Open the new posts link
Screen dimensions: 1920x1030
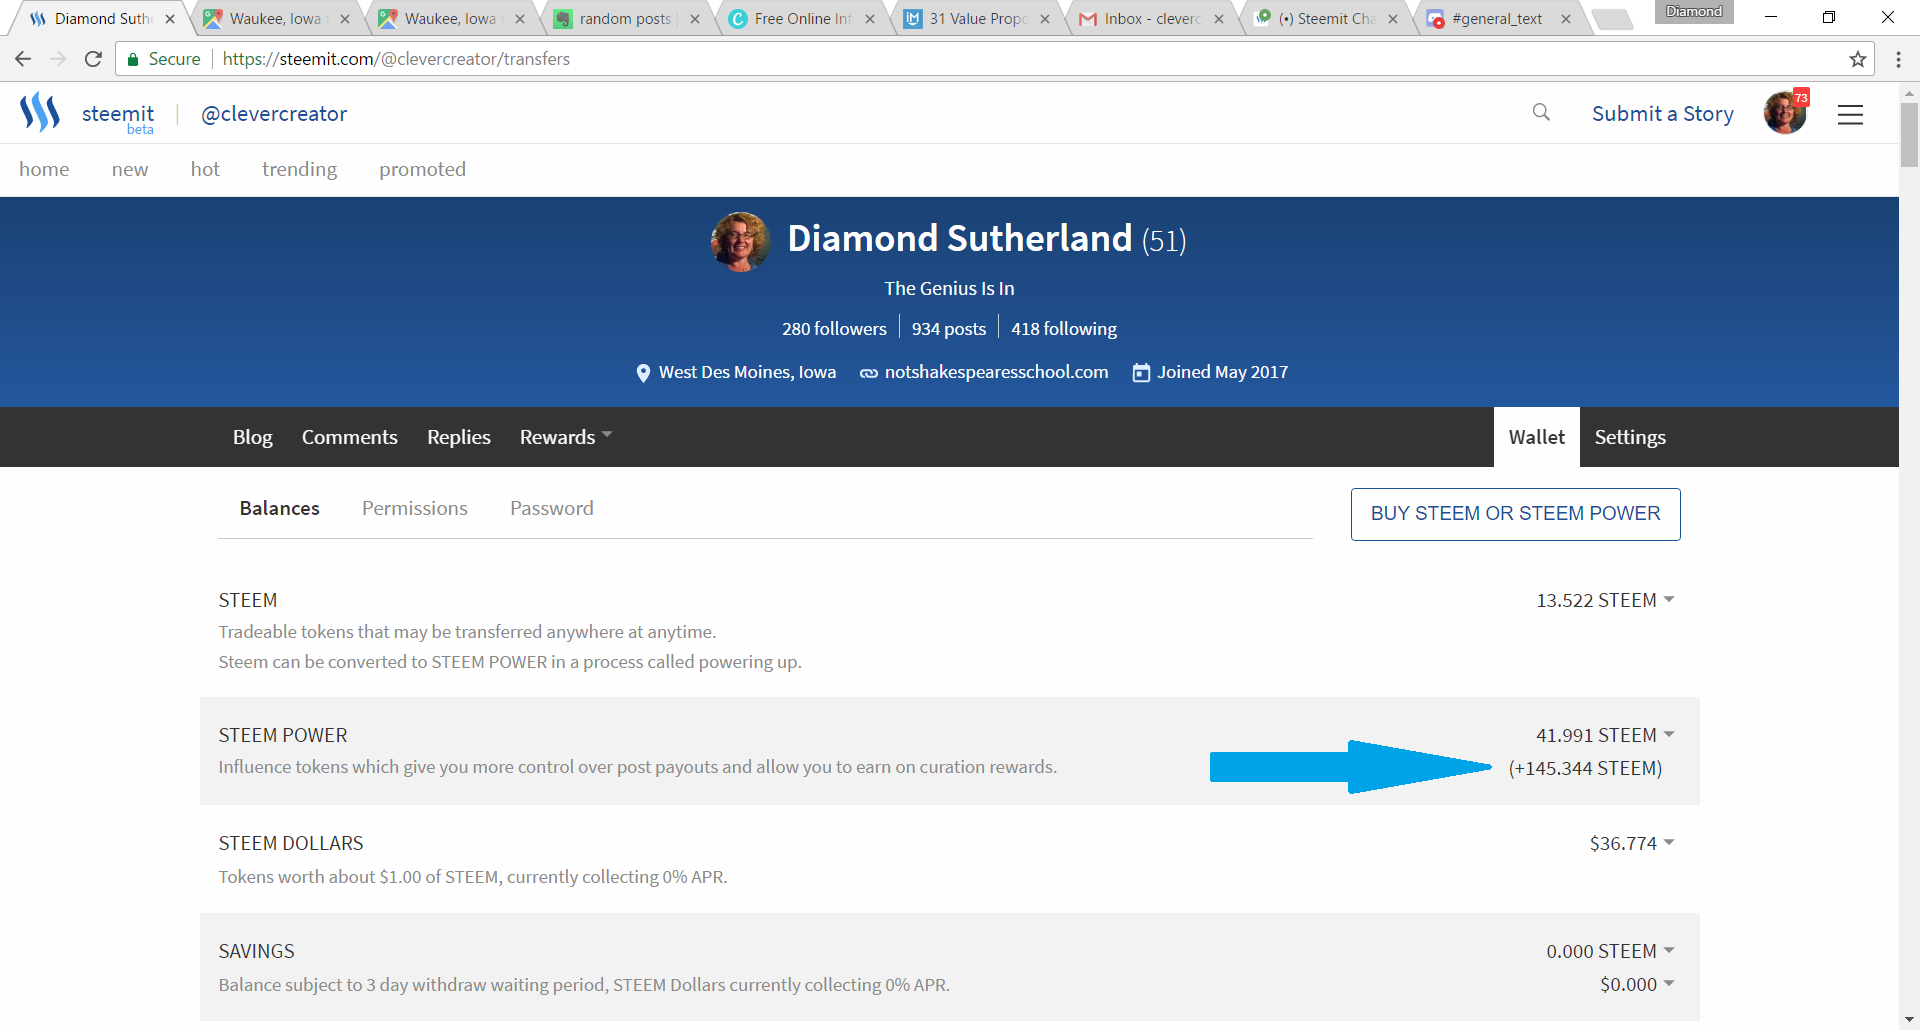tap(130, 169)
